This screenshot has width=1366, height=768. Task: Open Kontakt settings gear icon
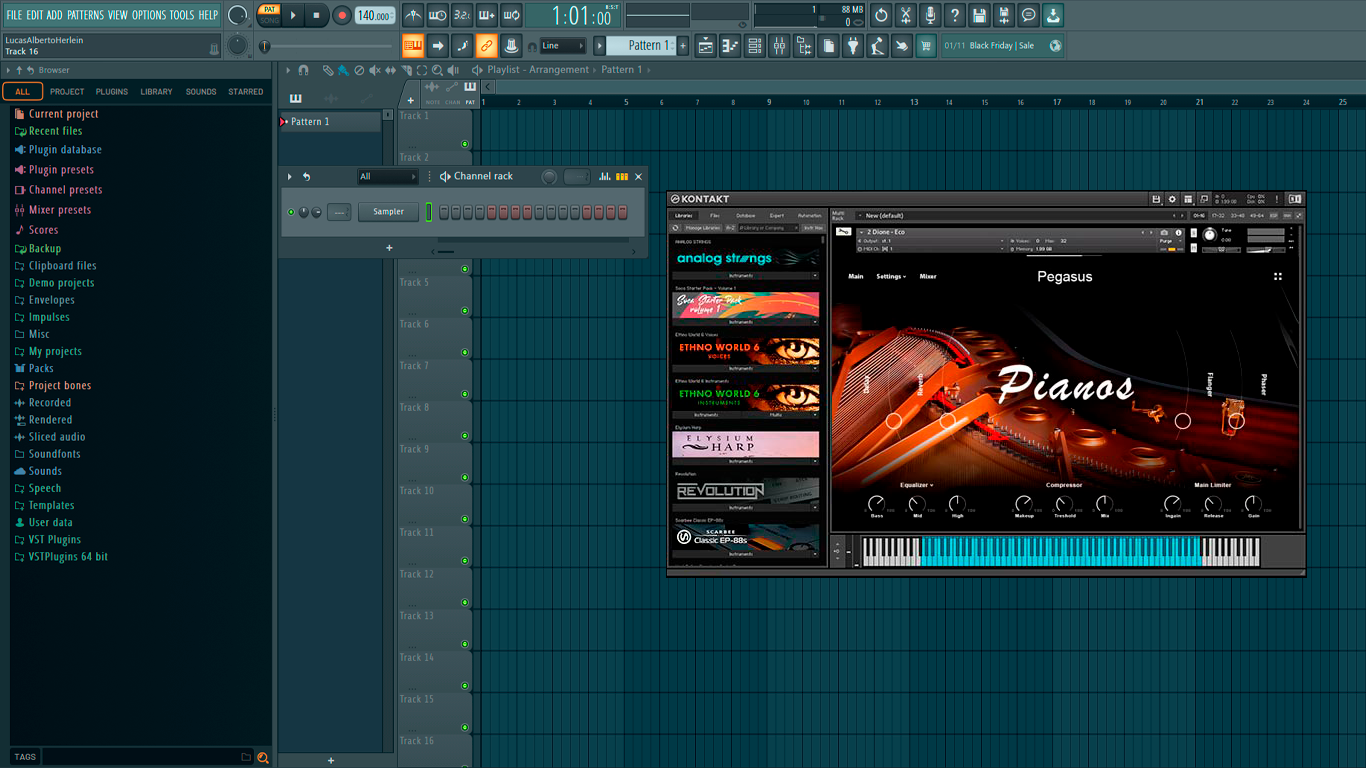pyautogui.click(x=1173, y=199)
